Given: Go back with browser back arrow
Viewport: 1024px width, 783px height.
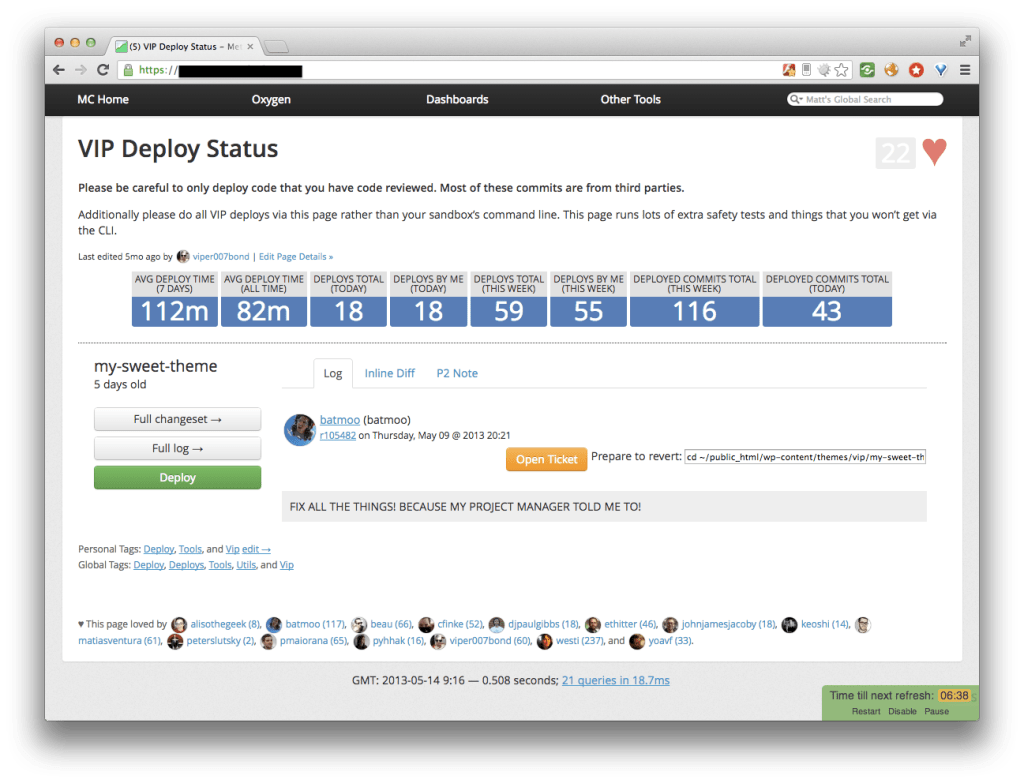Looking at the screenshot, I should 59,70.
